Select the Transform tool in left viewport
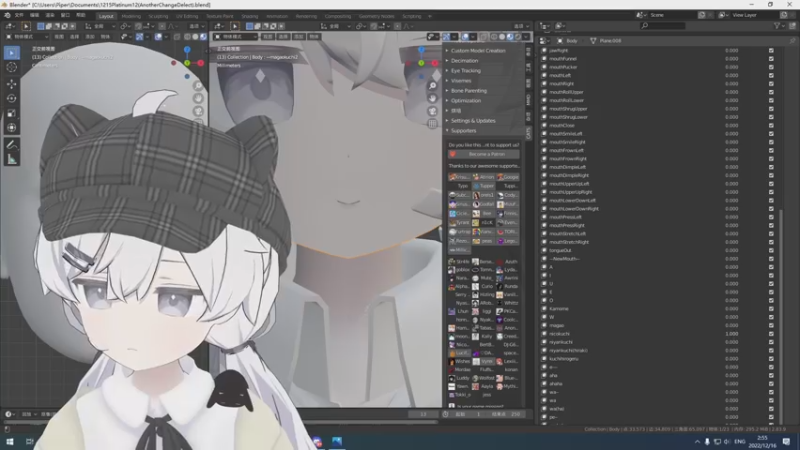 12,128
